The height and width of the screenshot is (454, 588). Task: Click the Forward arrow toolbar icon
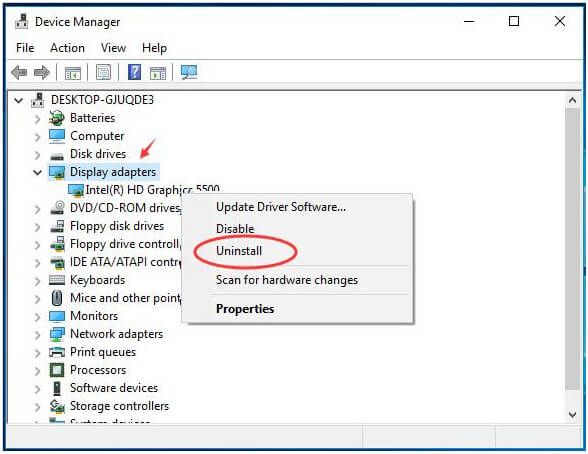42,72
